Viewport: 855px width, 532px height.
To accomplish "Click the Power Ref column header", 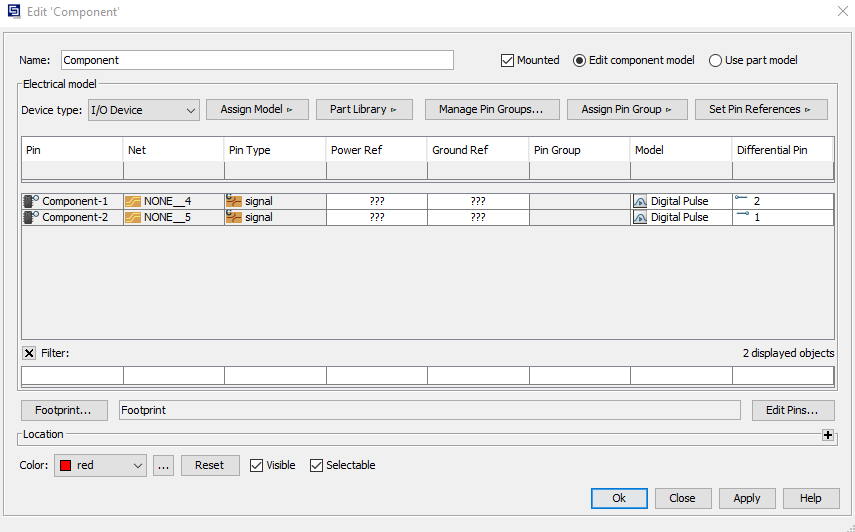I will (x=376, y=150).
